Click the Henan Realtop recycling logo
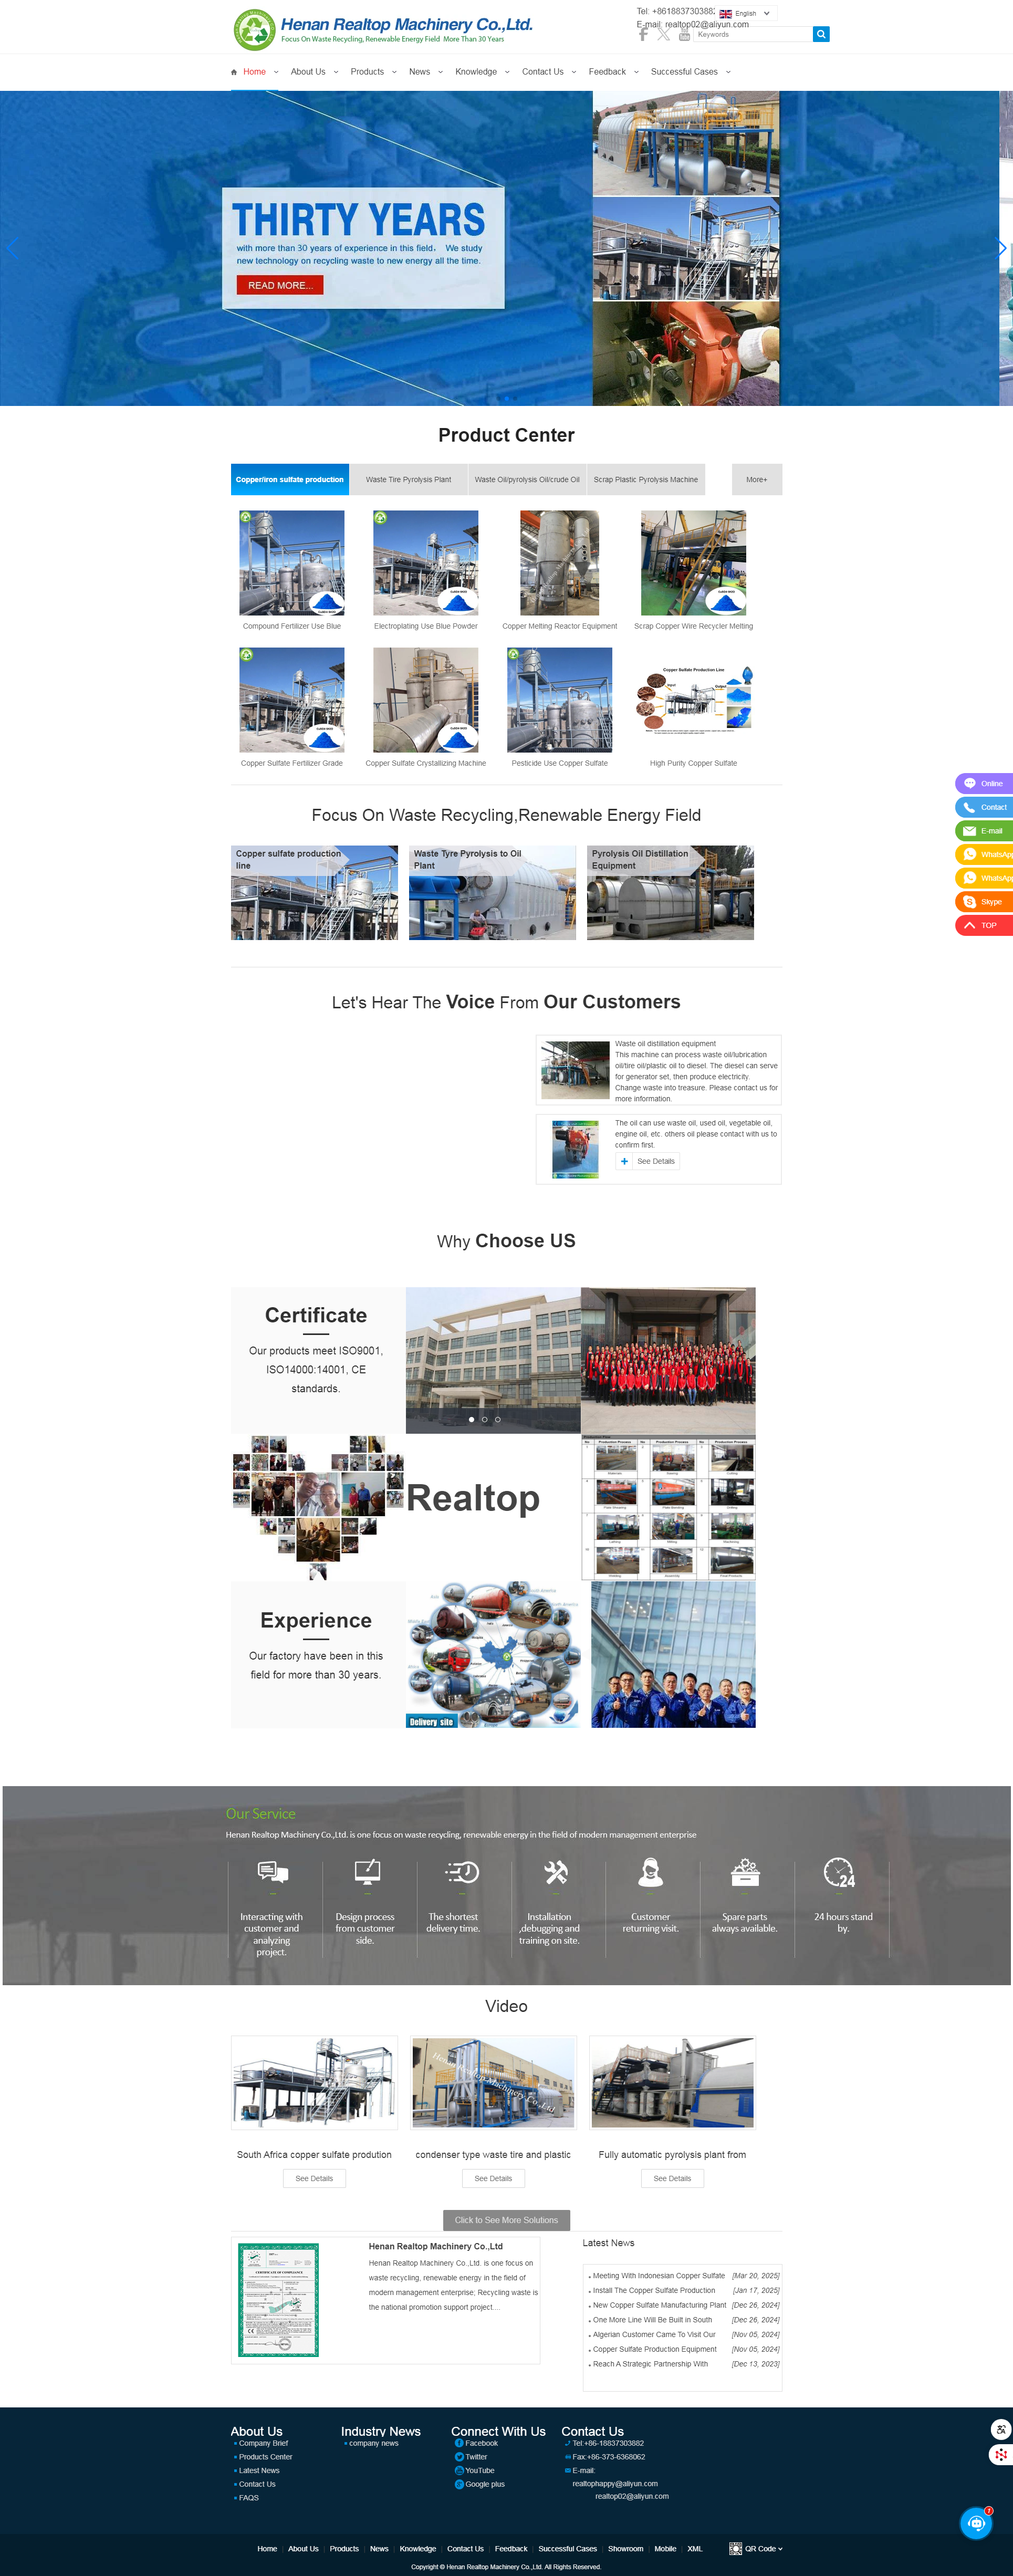This screenshot has height=2576, width=1013. tap(254, 30)
